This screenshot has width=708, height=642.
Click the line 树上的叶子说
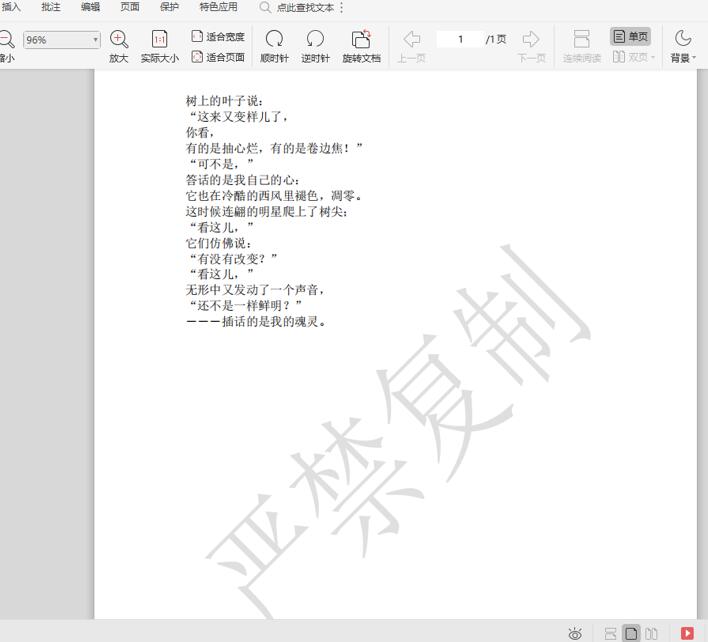(224, 101)
